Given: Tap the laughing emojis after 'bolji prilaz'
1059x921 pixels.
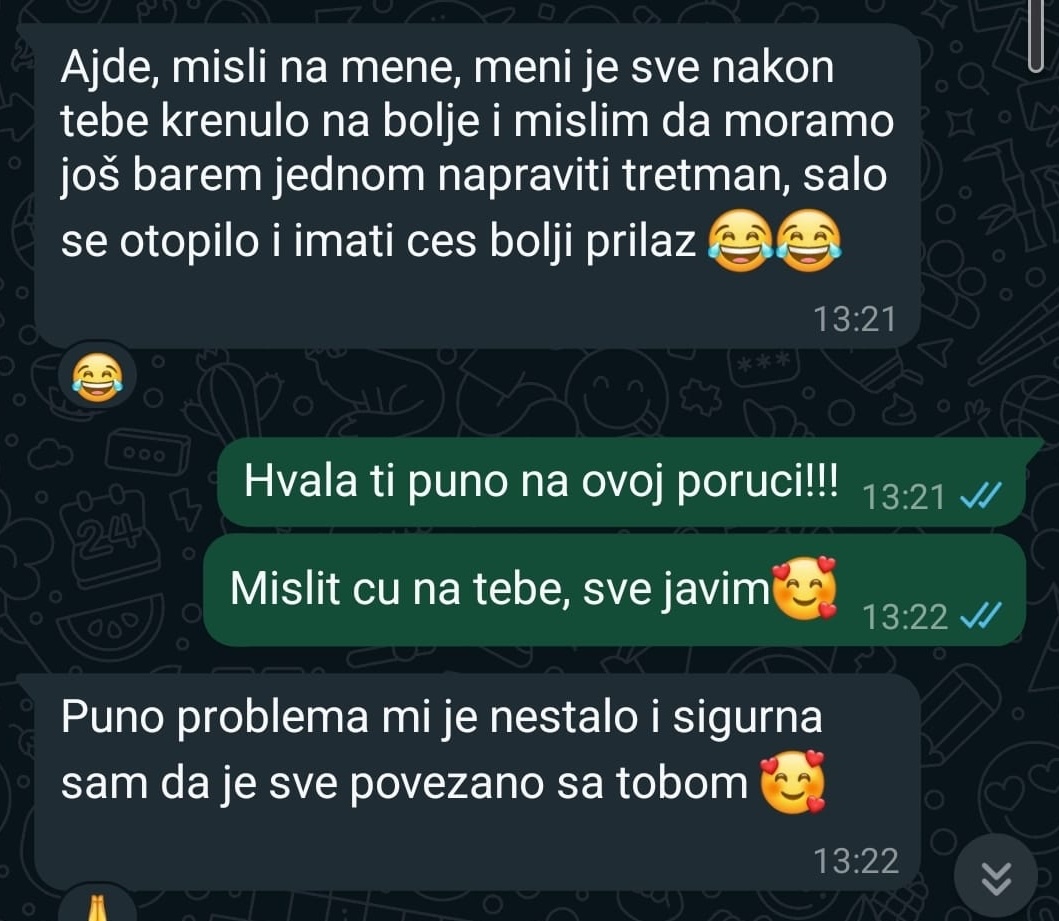Looking at the screenshot, I should [775, 240].
